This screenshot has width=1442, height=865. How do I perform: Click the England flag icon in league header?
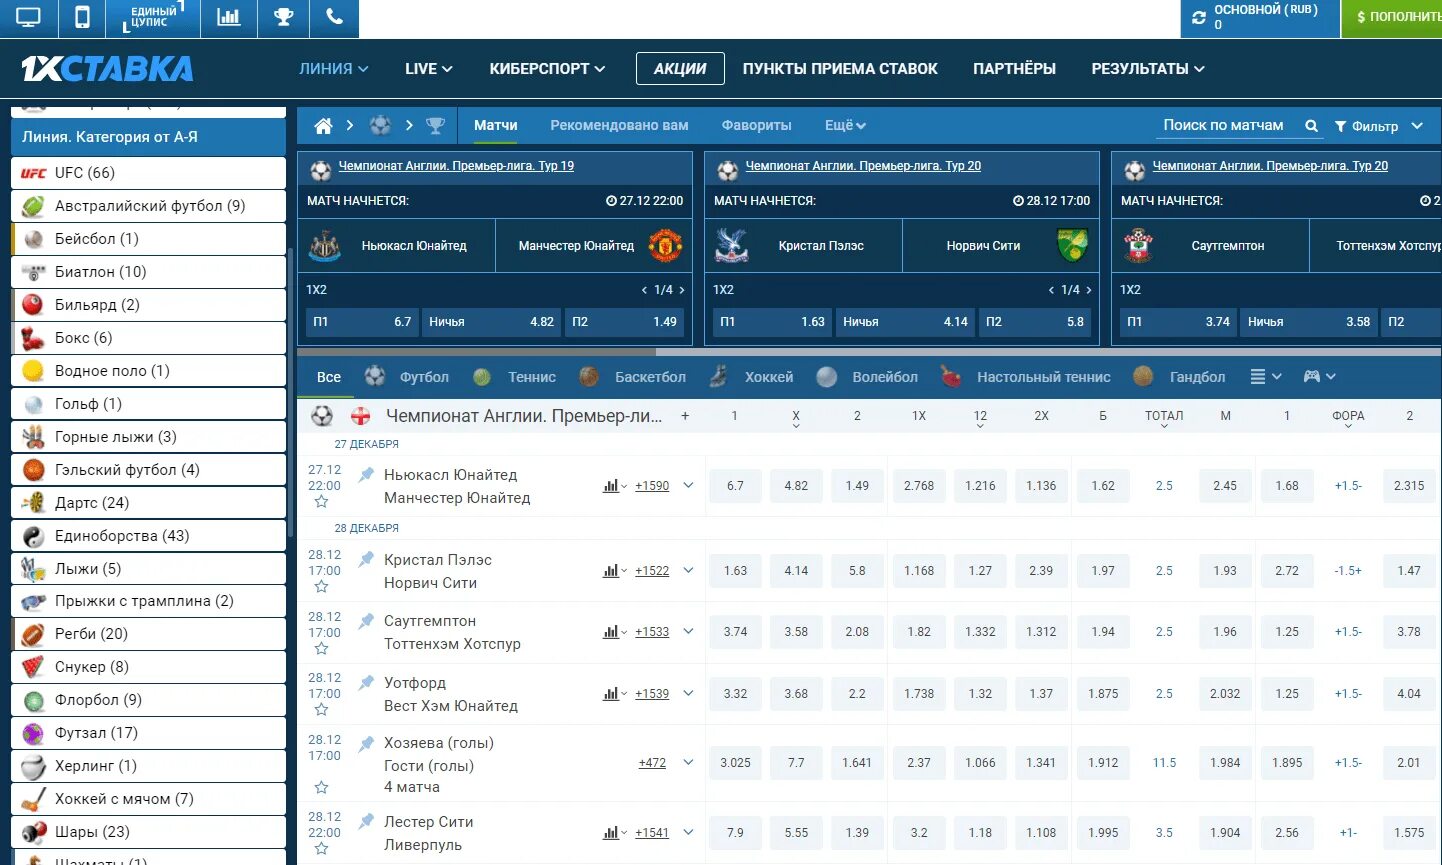[361, 416]
